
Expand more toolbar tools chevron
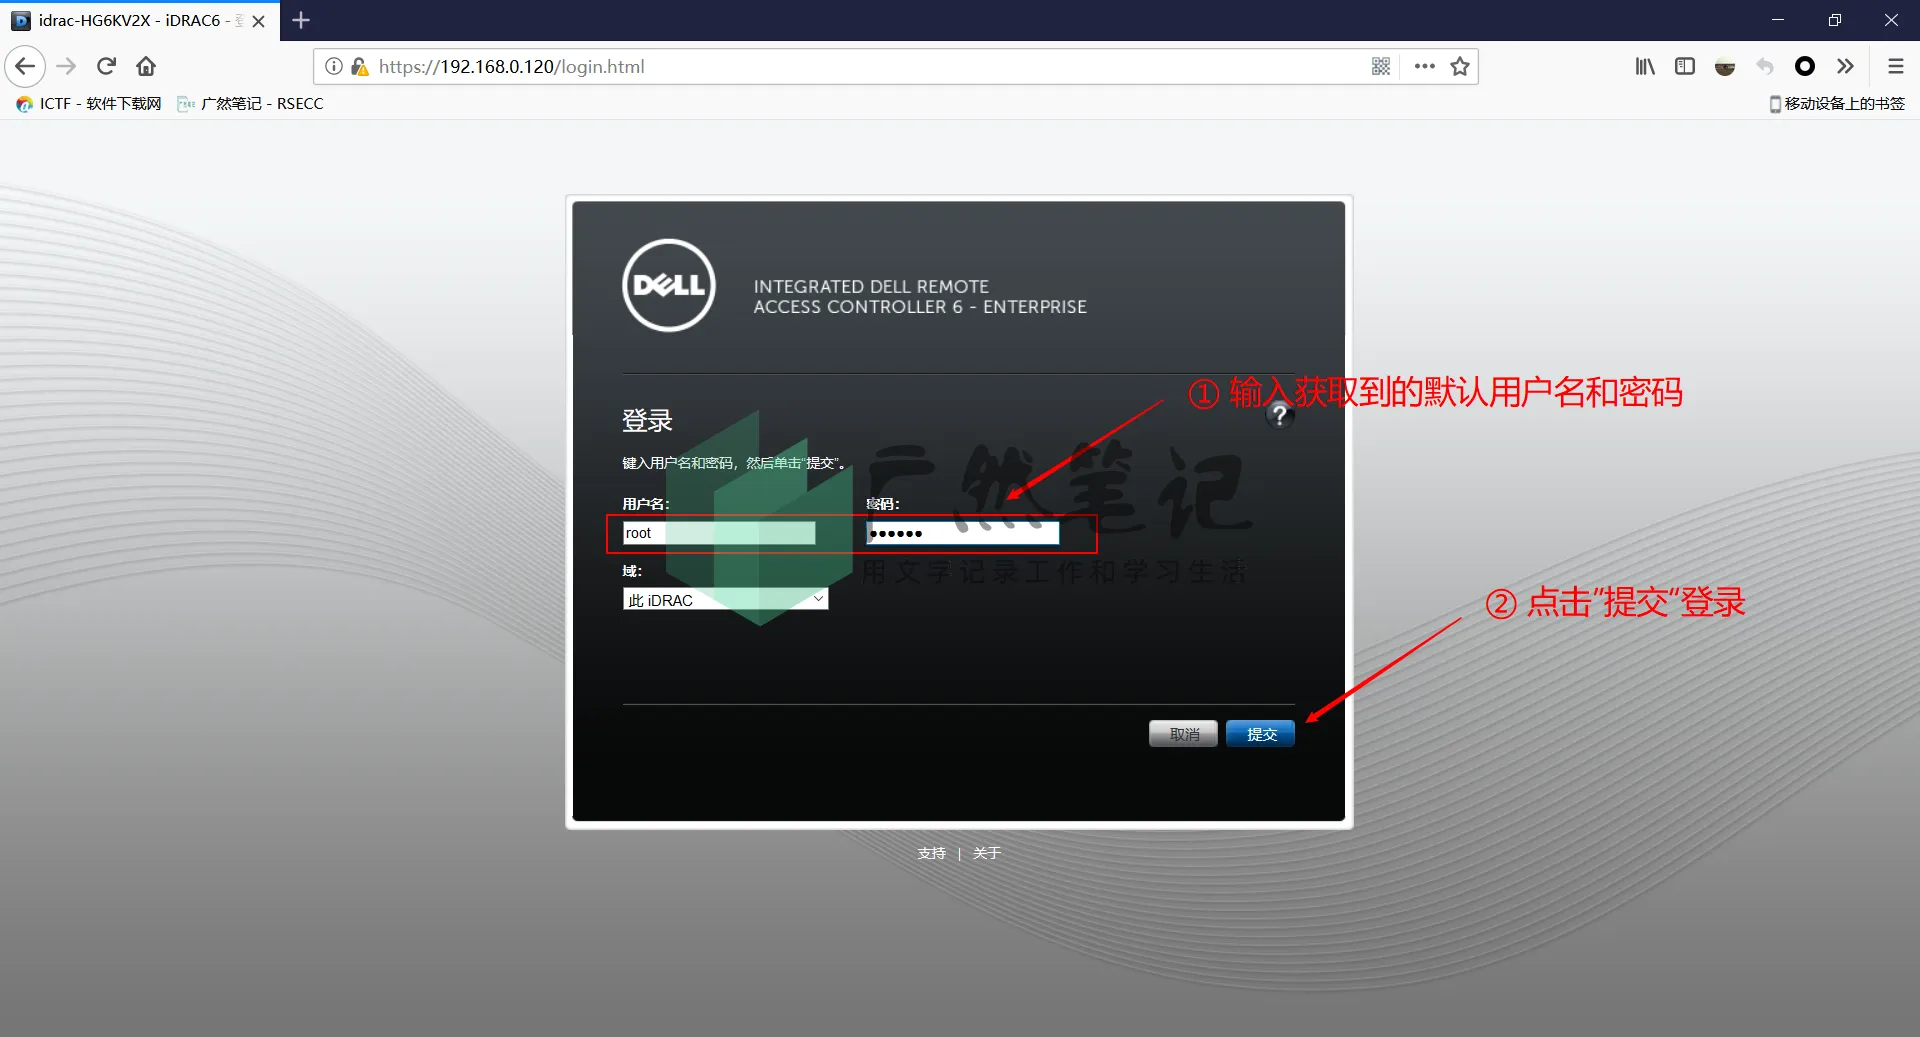coord(1845,67)
